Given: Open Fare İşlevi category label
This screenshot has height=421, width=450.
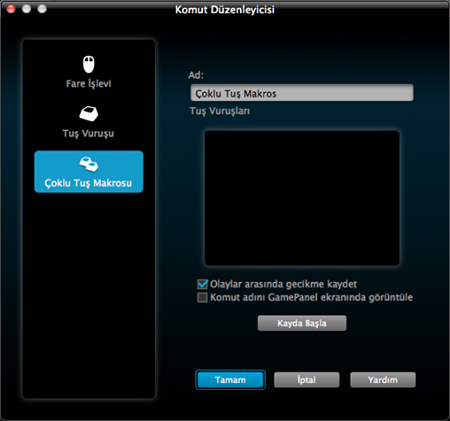Looking at the screenshot, I should (x=88, y=84).
